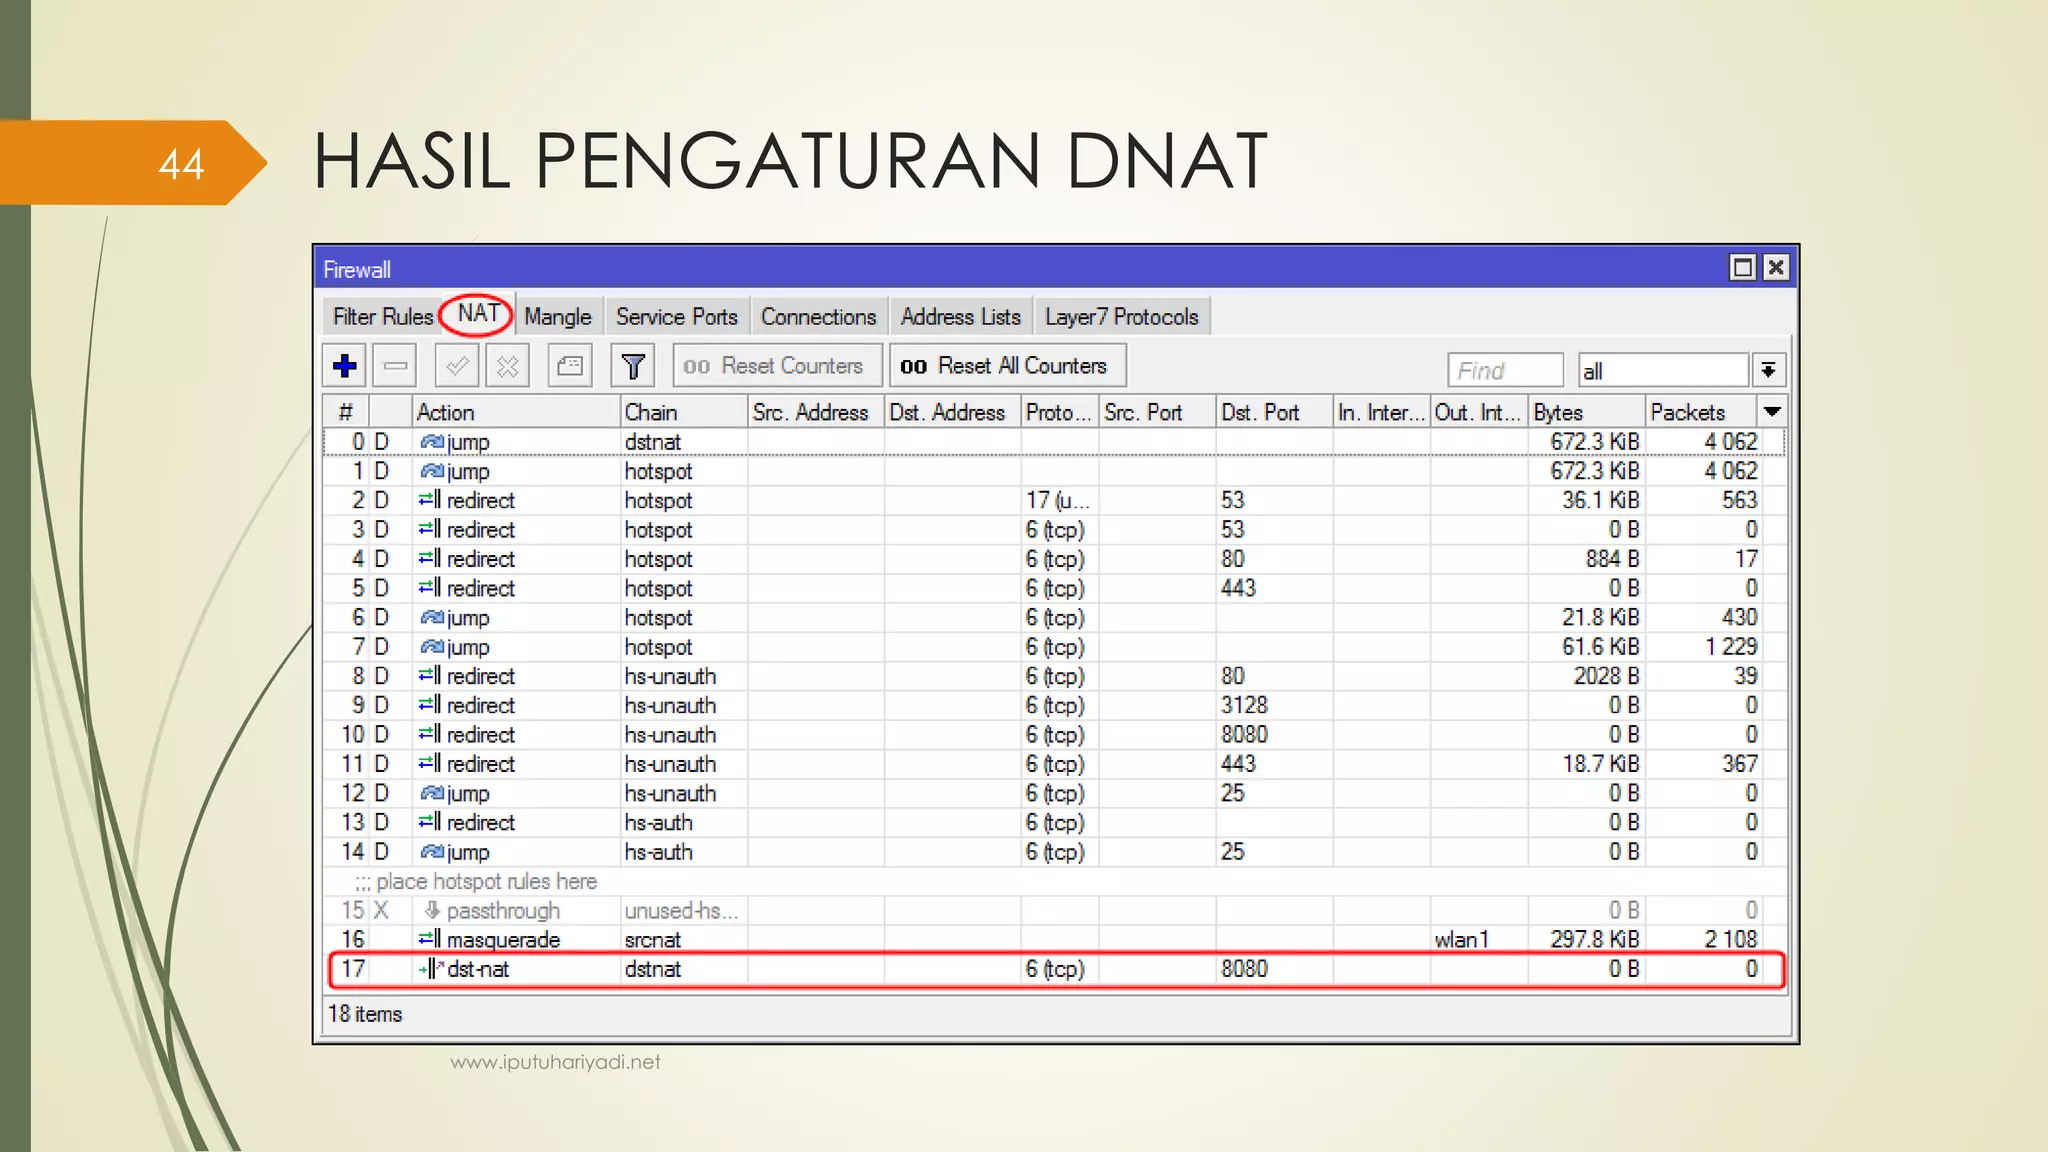
Task: Click inside the Find search field
Action: click(x=1504, y=370)
